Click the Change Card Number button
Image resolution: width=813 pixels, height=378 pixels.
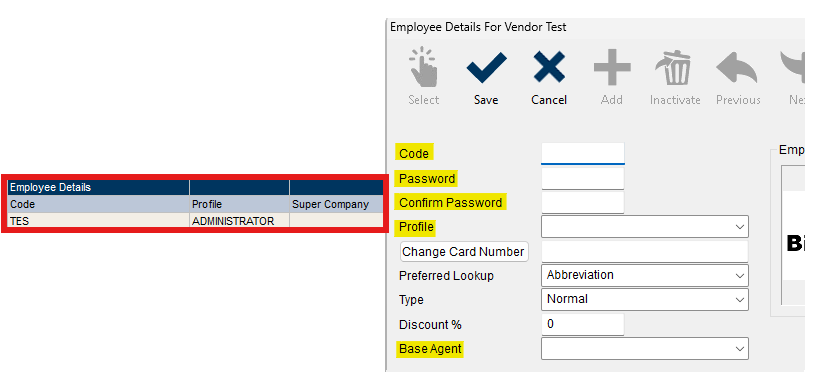(464, 251)
